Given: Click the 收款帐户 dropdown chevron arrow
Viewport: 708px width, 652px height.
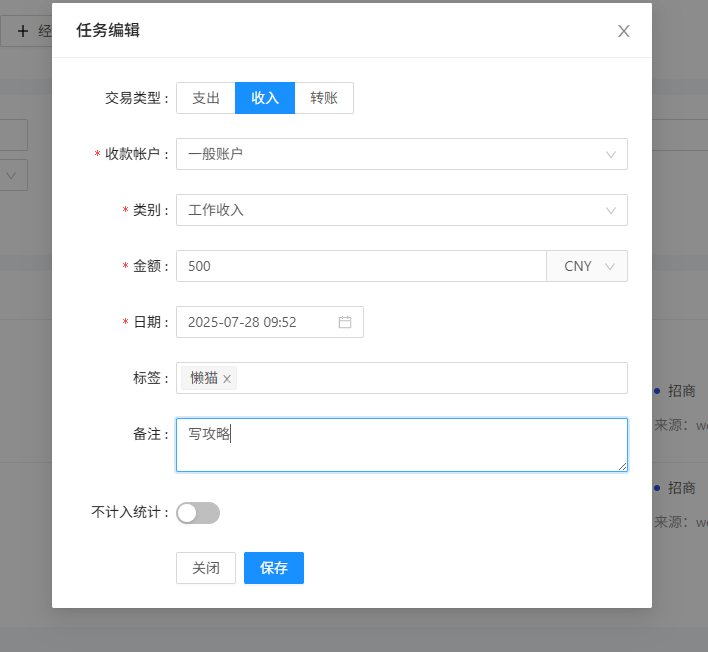Looking at the screenshot, I should [x=610, y=154].
